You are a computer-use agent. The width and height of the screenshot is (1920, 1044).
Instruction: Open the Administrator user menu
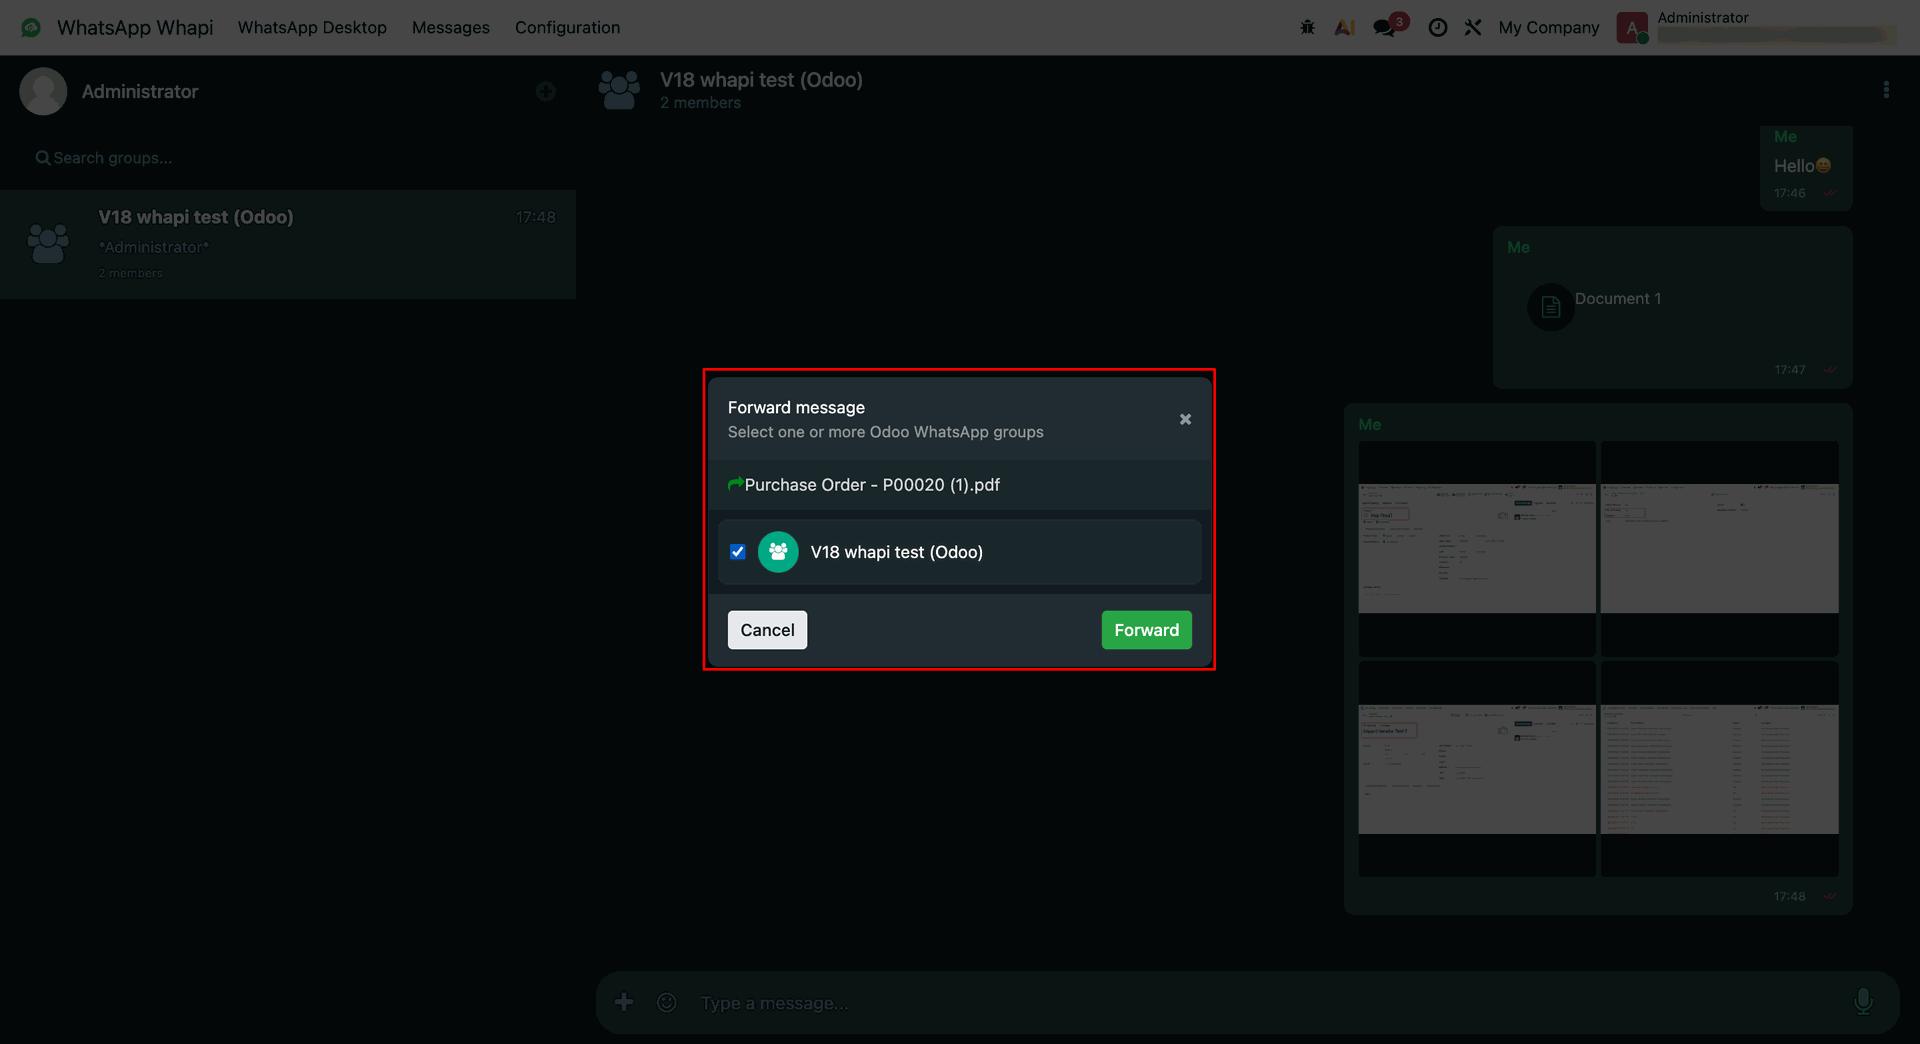pos(1756,27)
